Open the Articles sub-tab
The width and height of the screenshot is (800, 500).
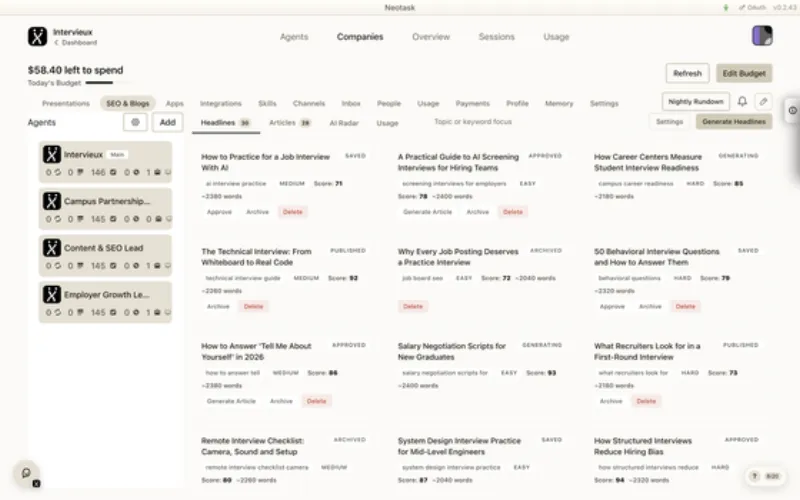(290, 123)
